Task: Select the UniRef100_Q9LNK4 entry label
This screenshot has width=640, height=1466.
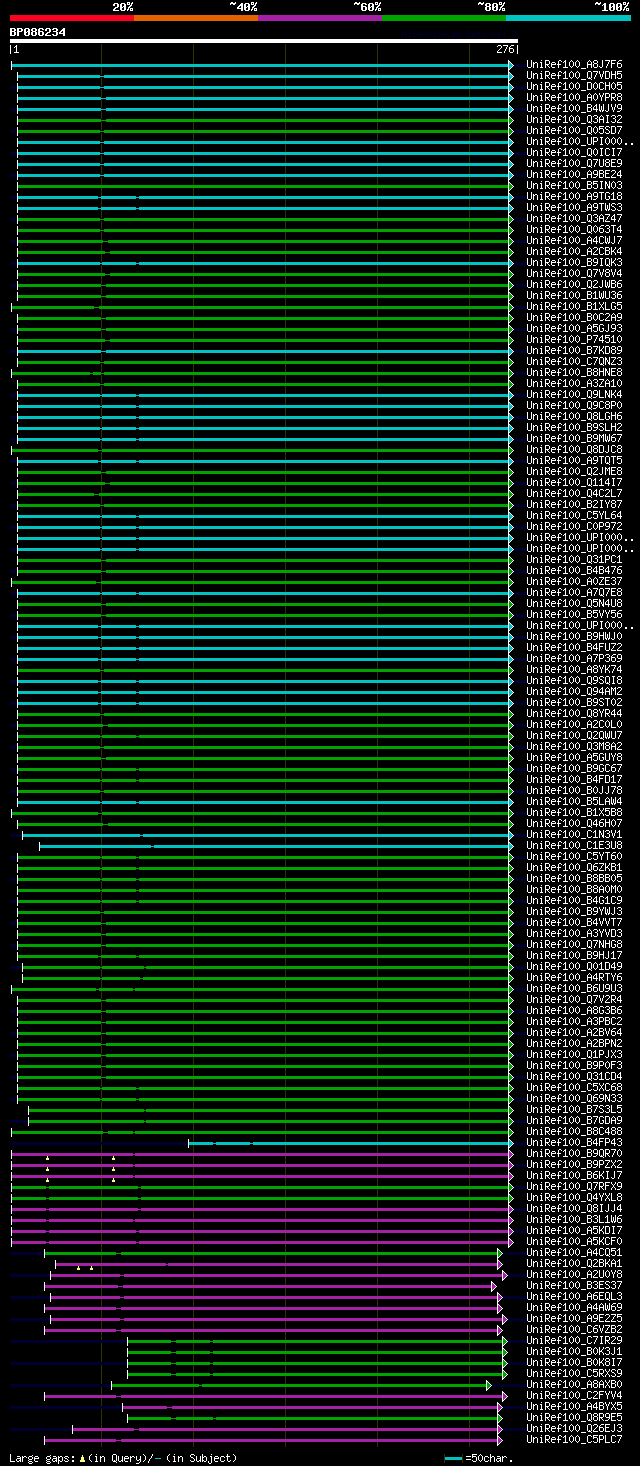Action: (574, 395)
